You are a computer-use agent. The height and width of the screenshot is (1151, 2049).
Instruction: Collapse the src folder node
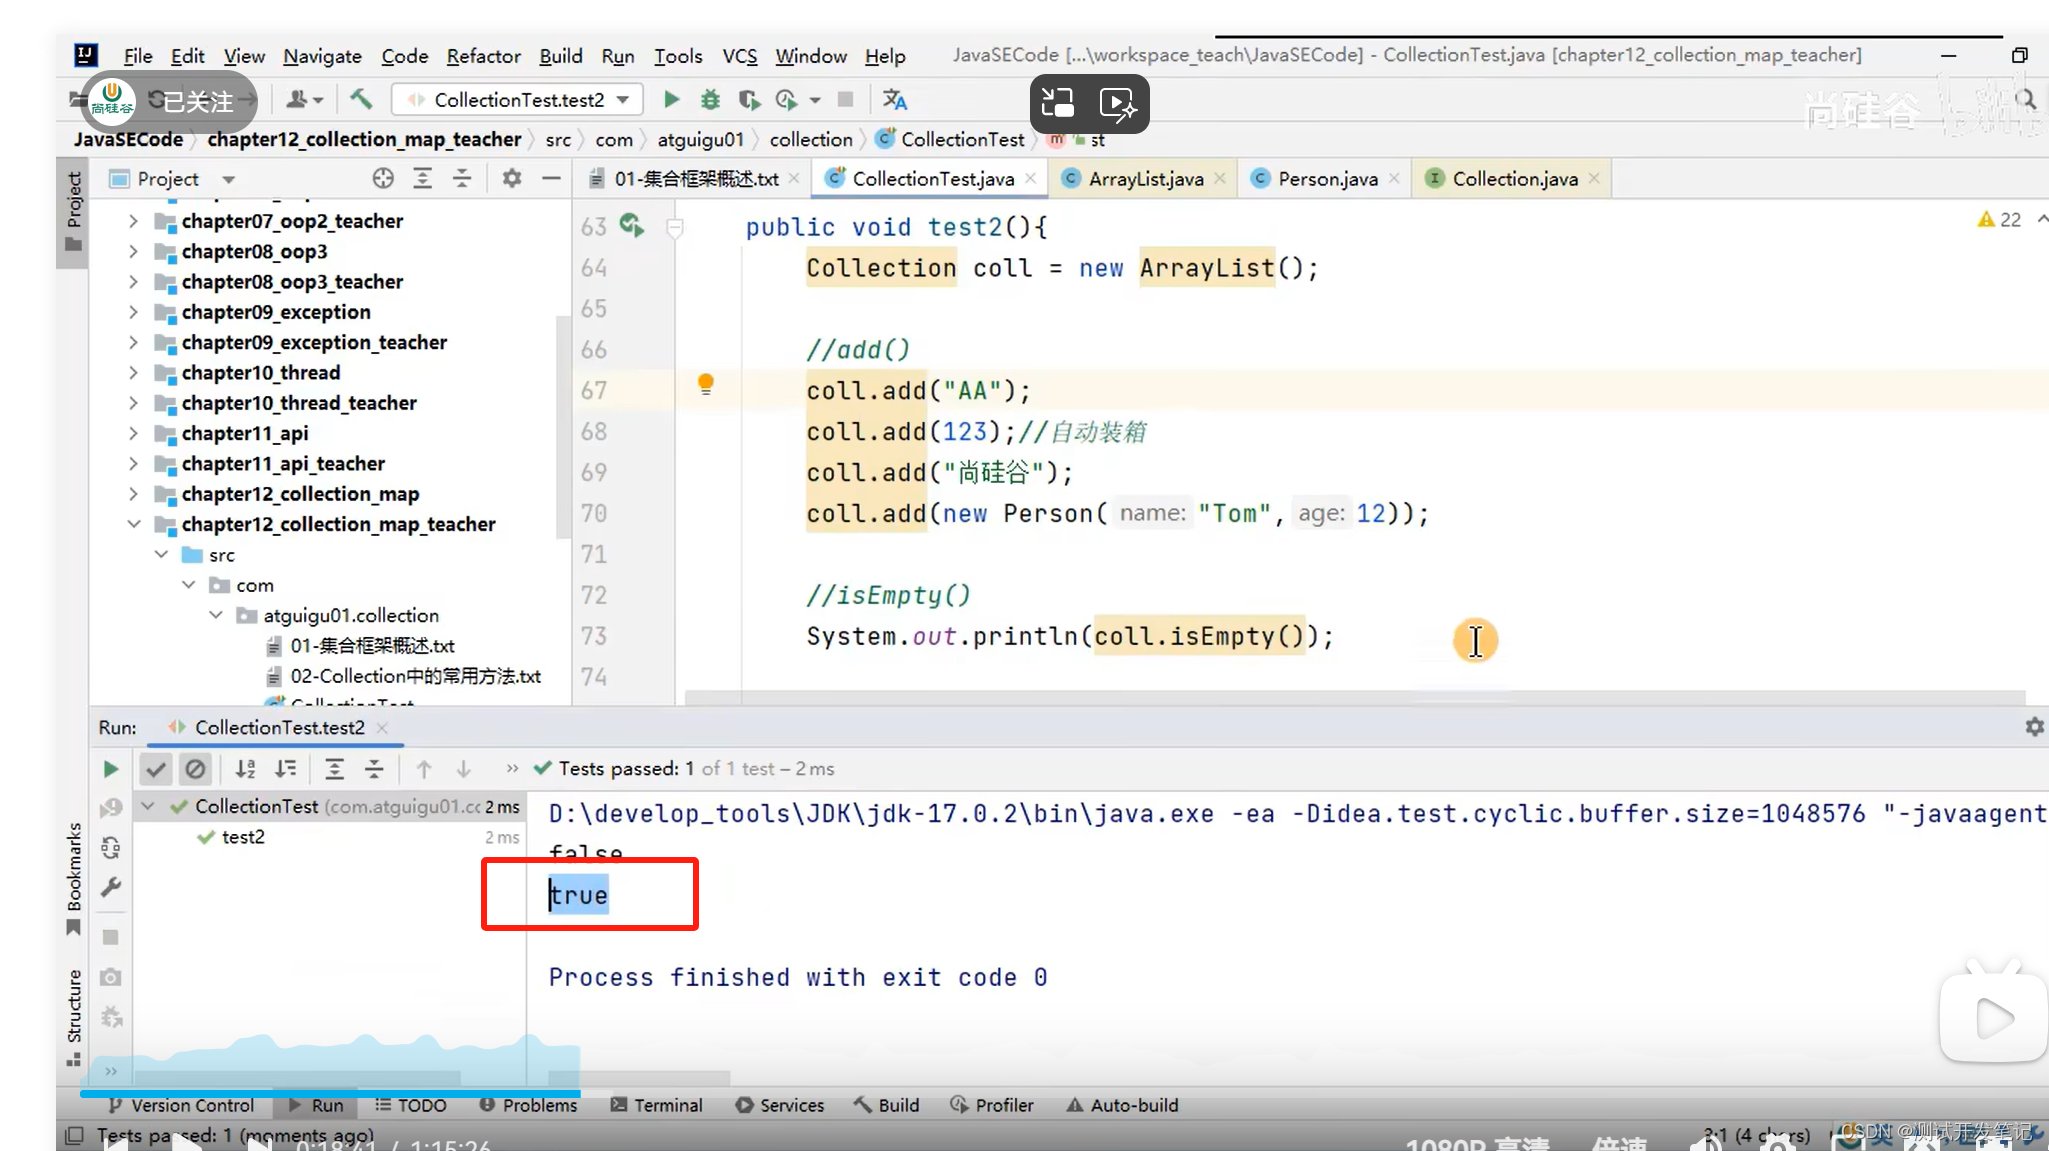[x=161, y=554]
